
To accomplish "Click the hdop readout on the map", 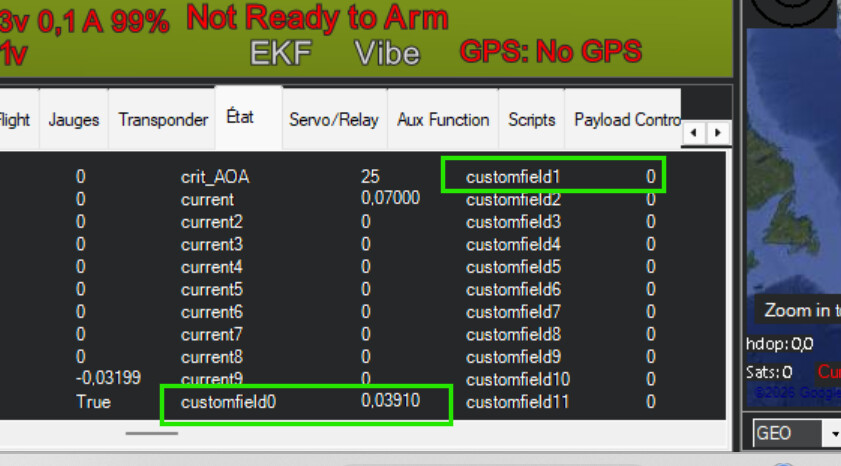I will pos(779,344).
